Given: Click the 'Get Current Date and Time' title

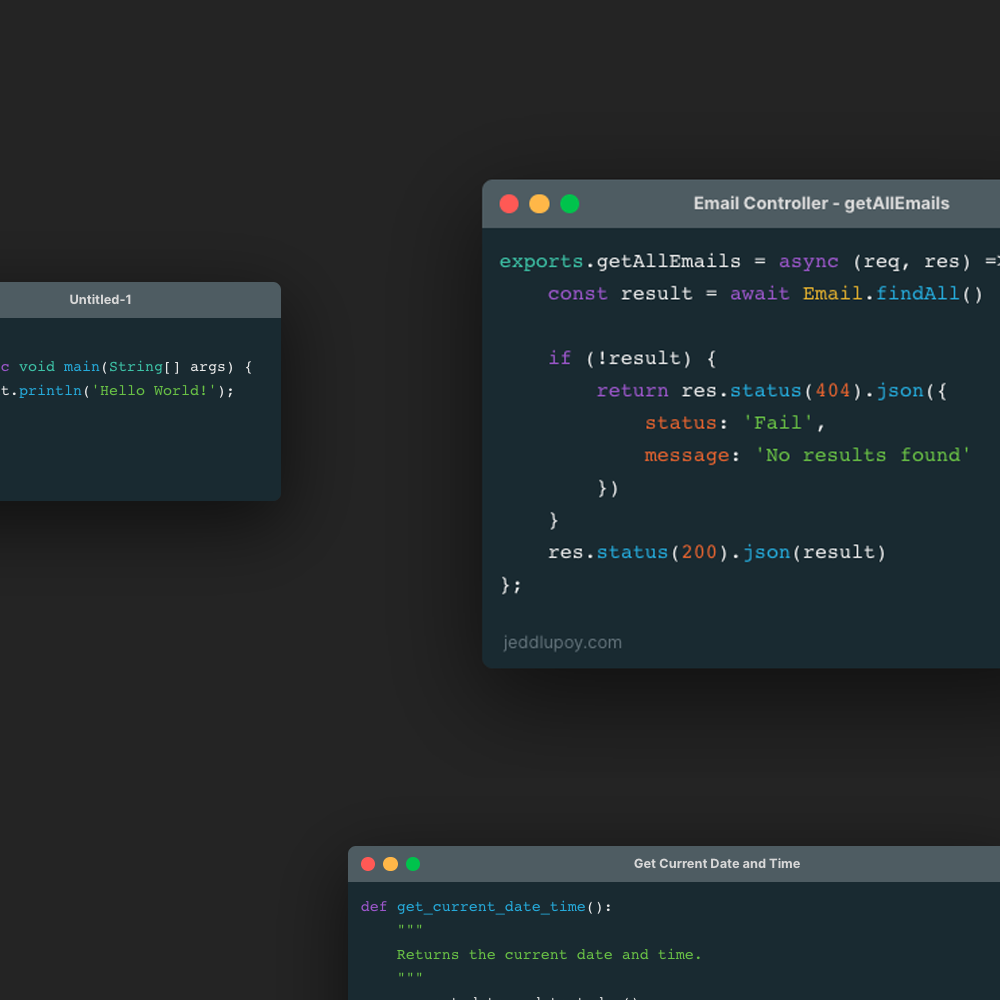Looking at the screenshot, I should pos(716,864).
